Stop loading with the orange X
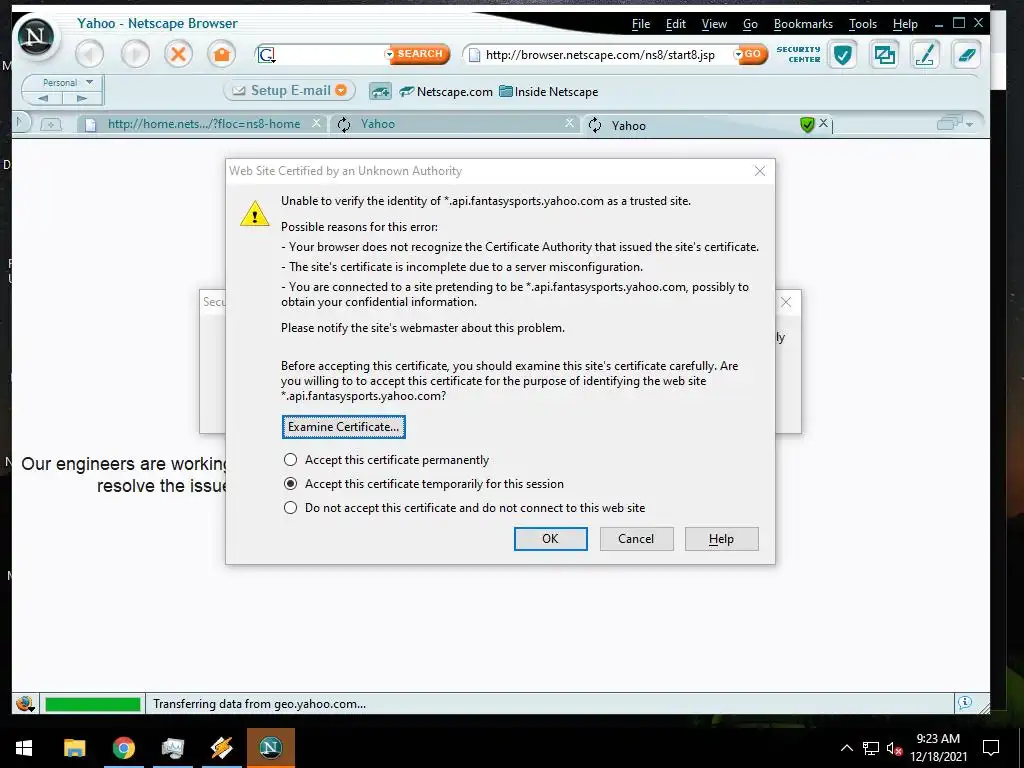Screen dimensions: 1024x768 [178, 54]
